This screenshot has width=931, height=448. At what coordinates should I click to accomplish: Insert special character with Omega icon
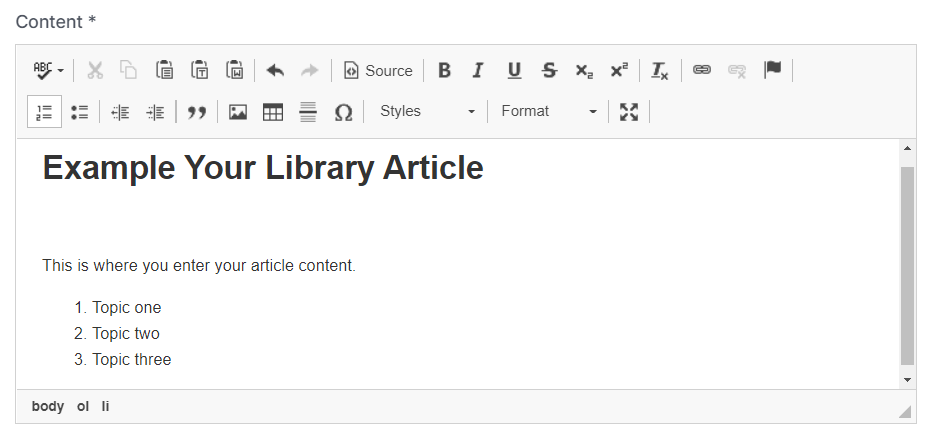click(x=343, y=112)
